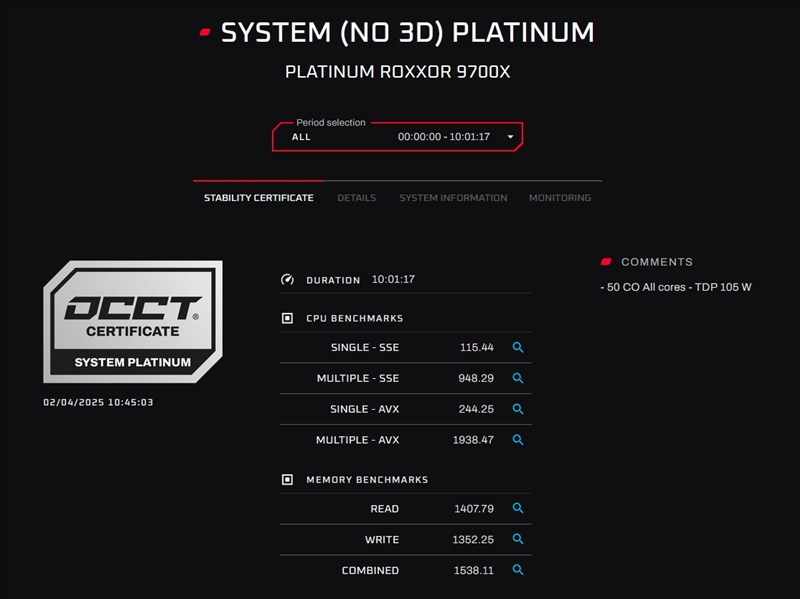Click the Single - AVX label

point(364,409)
